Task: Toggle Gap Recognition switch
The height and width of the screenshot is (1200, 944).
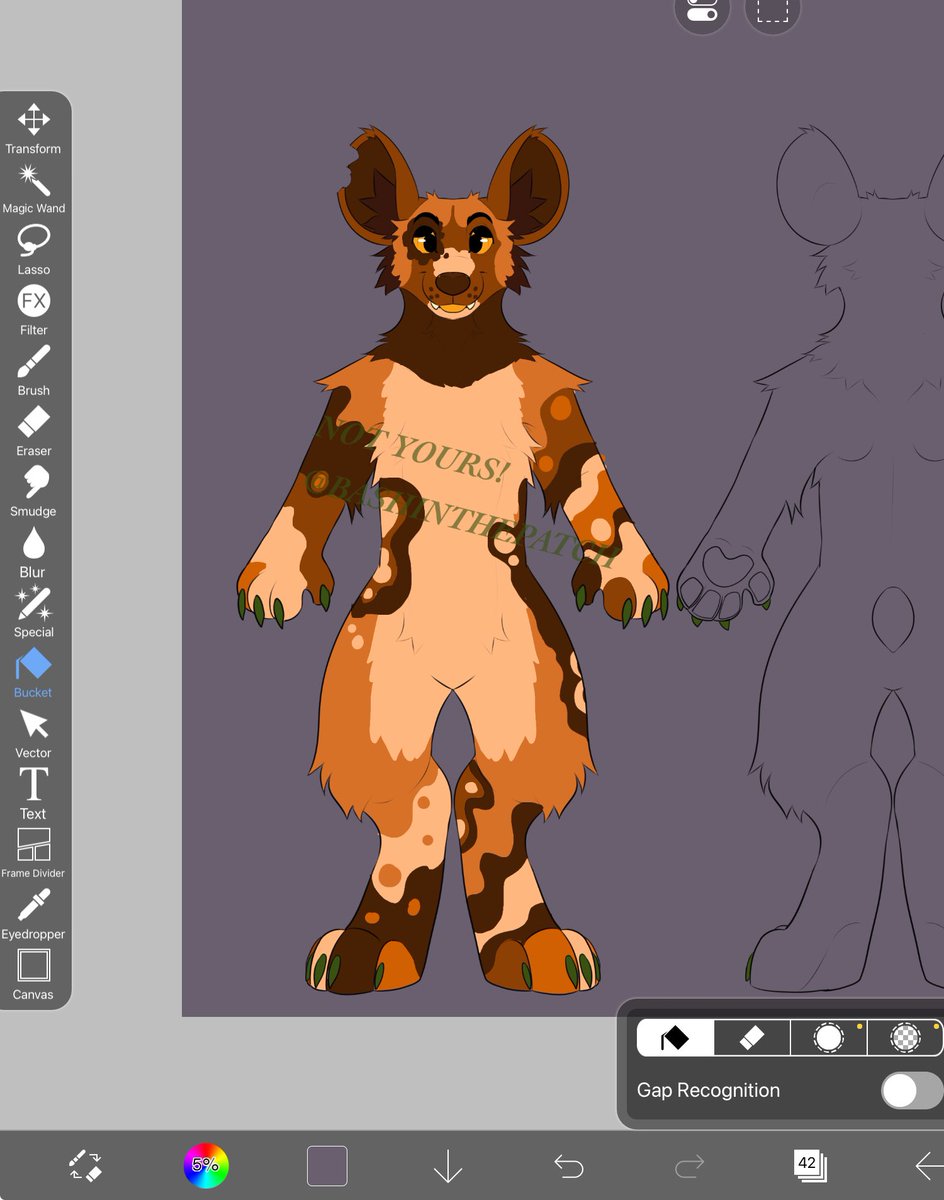Action: coord(911,1090)
